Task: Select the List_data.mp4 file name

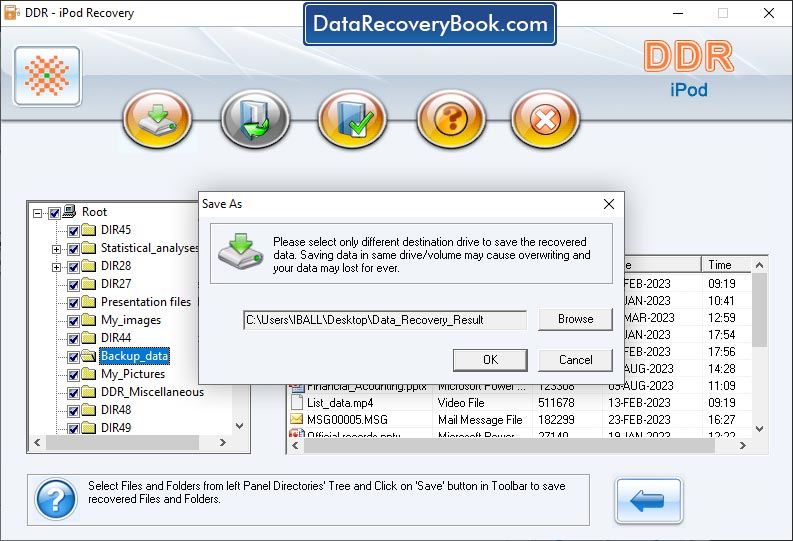Action: tap(340, 403)
